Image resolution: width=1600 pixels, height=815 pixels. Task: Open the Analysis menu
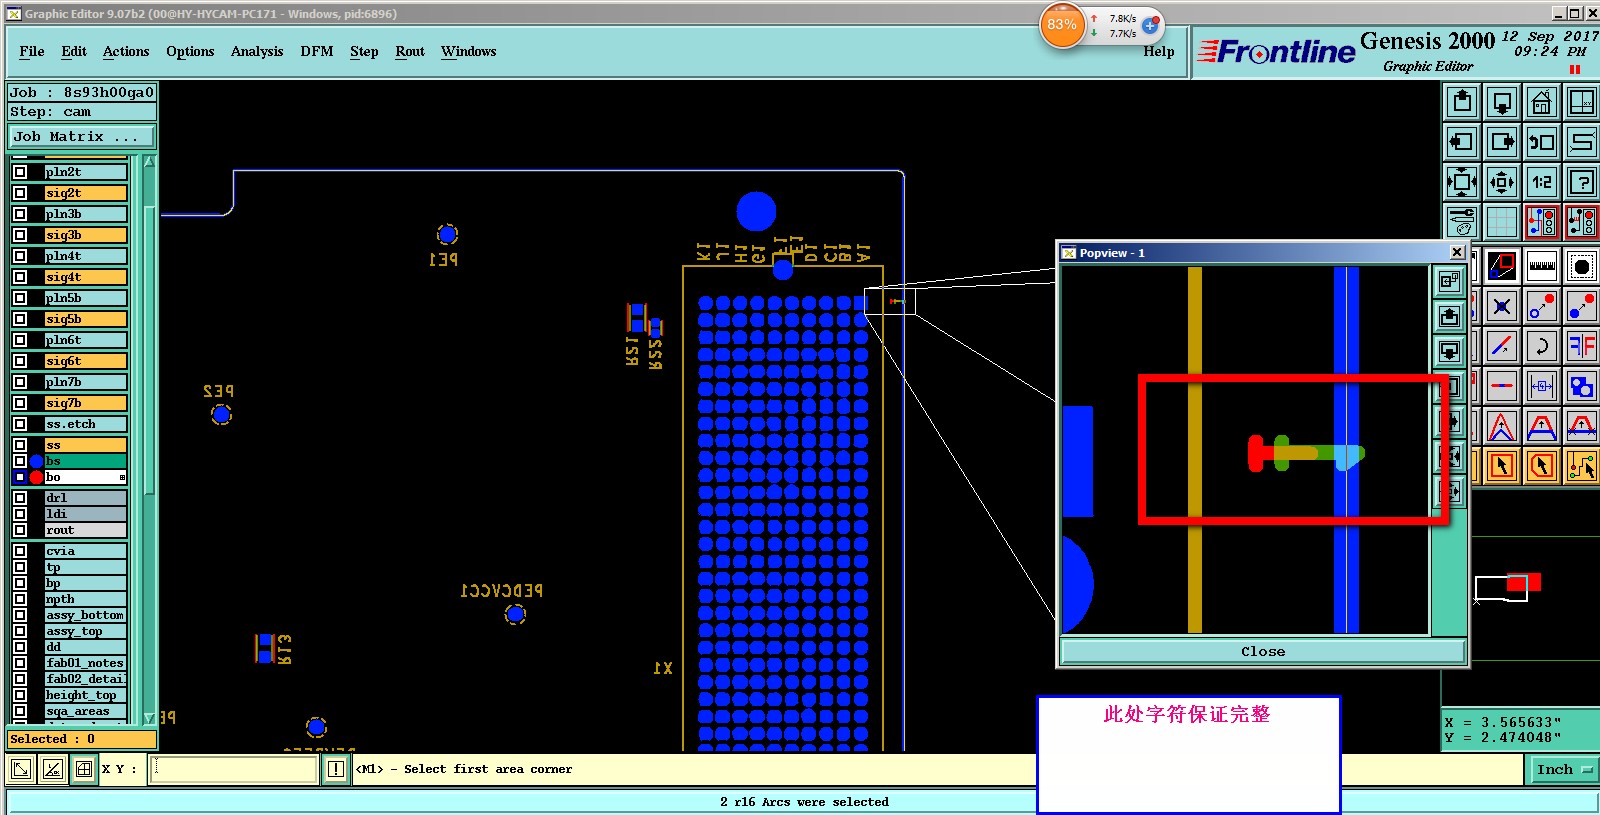point(257,51)
